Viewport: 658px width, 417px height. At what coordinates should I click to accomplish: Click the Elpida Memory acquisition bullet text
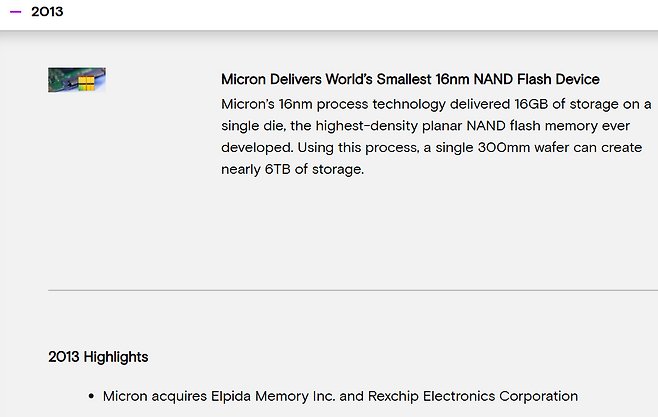tap(340, 396)
